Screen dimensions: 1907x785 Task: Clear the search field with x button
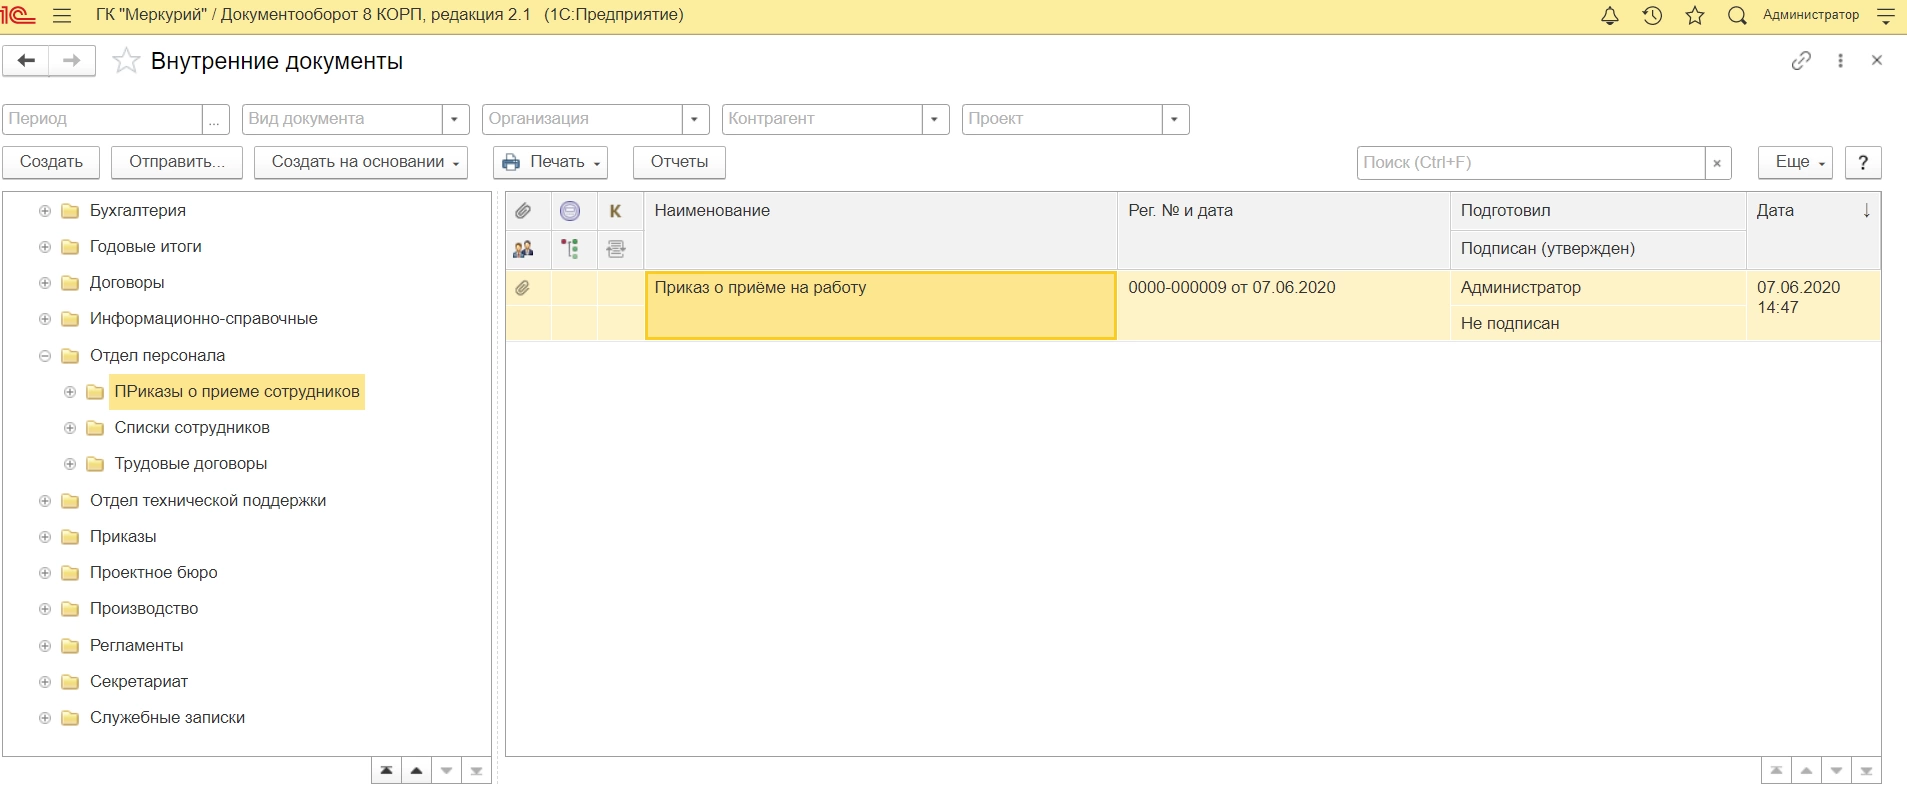pos(1717,163)
